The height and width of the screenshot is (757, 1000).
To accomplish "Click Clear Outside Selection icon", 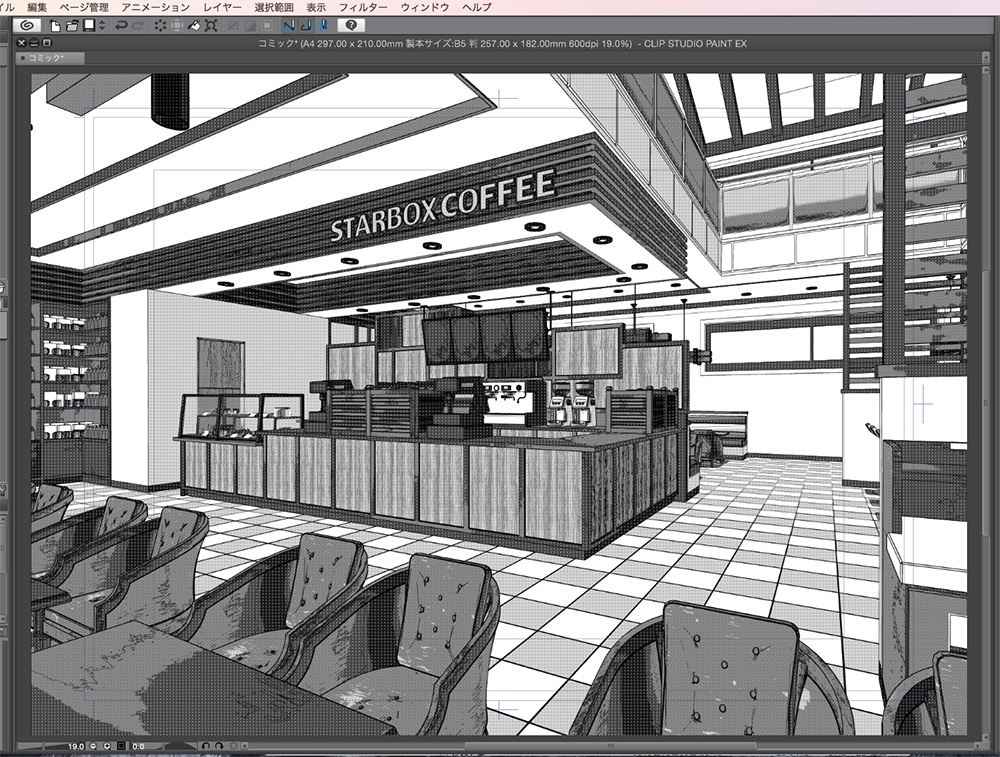I will pyautogui.click(x=177, y=26).
